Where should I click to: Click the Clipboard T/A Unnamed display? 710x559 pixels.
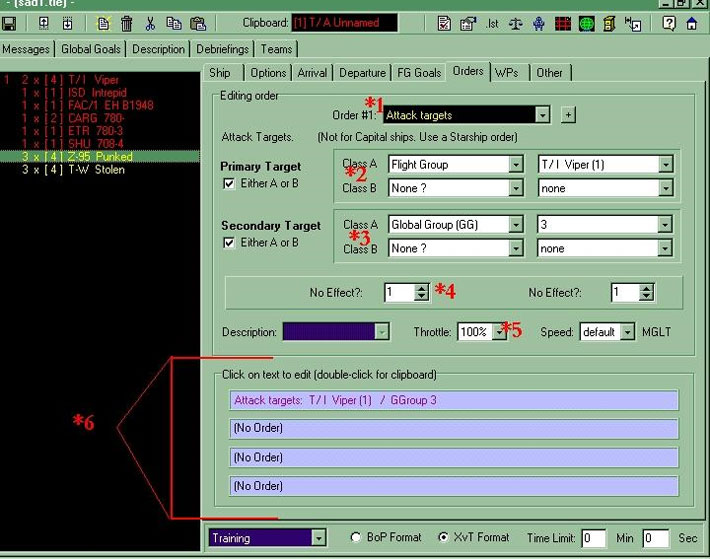click(345, 23)
